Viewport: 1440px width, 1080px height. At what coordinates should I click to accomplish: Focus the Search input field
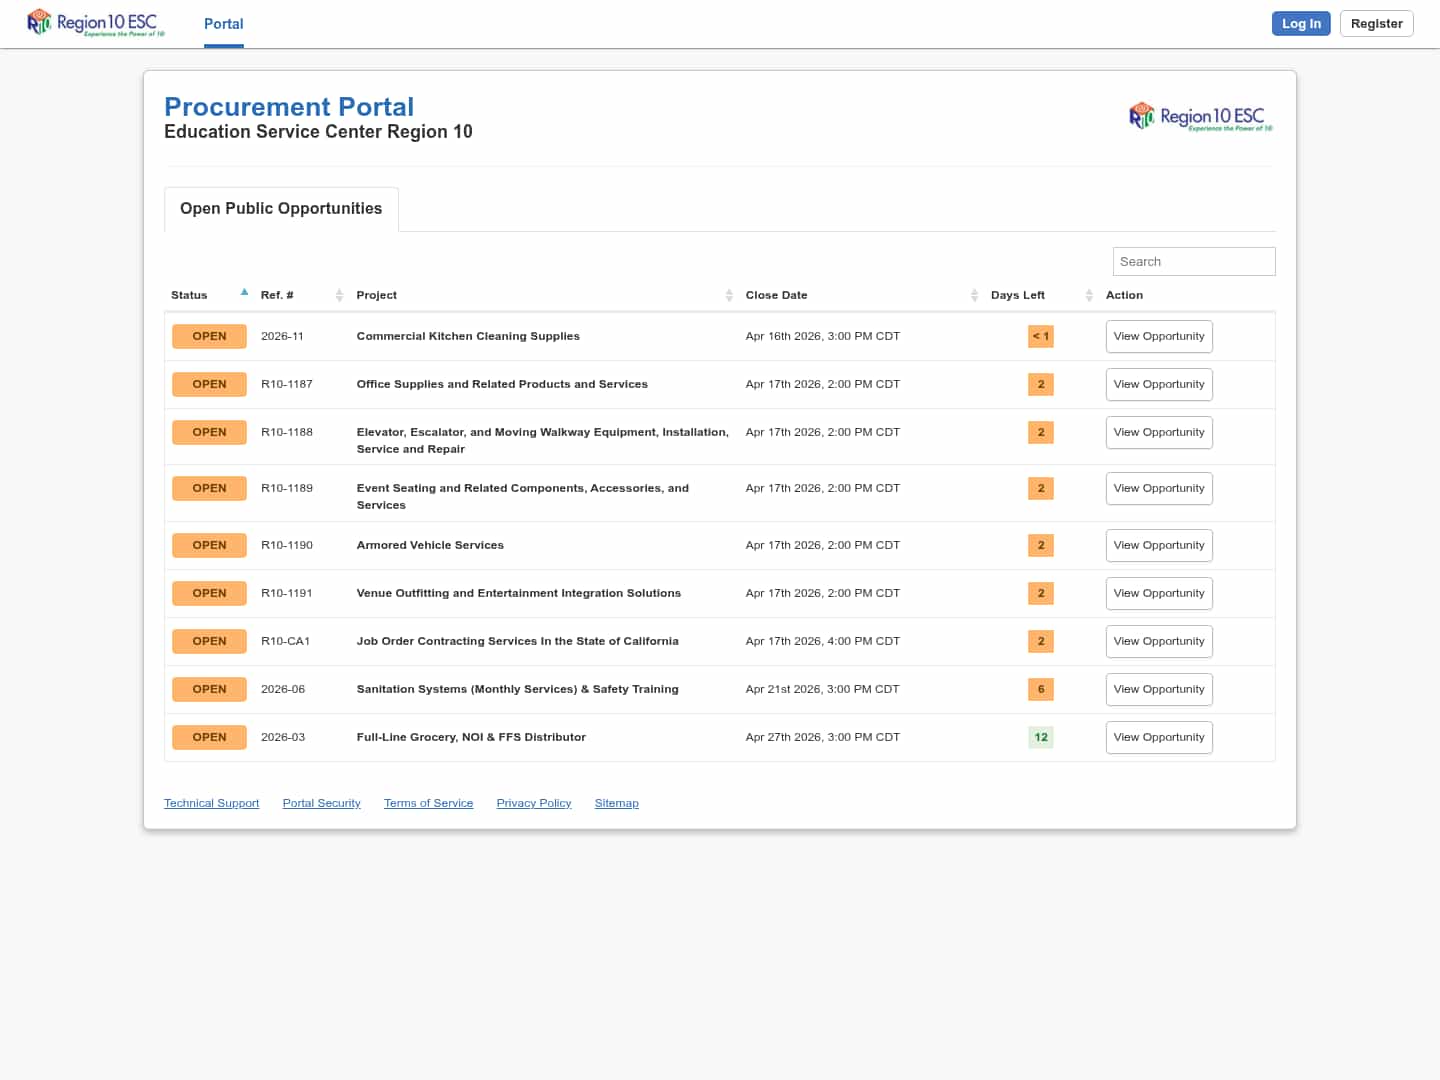[x=1193, y=261]
